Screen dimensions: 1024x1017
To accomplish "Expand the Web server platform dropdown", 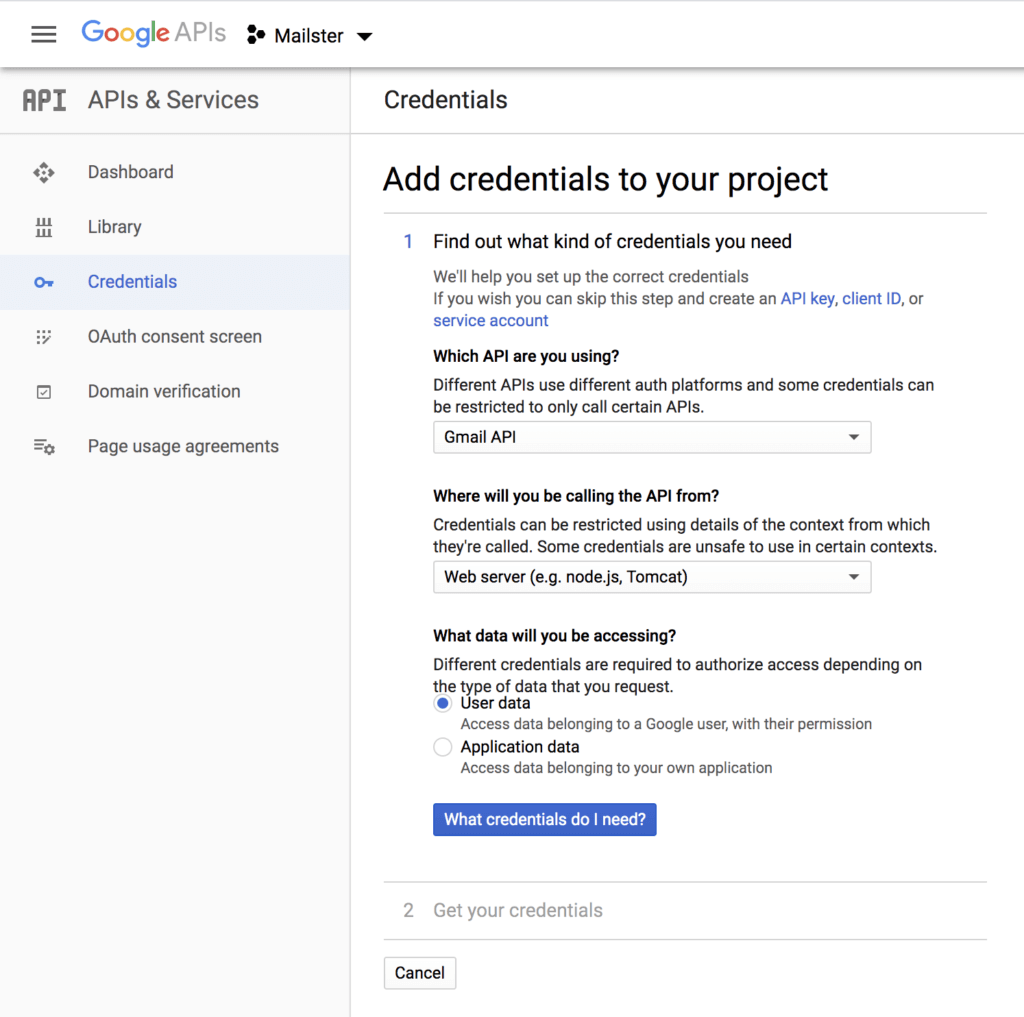I will coord(651,577).
